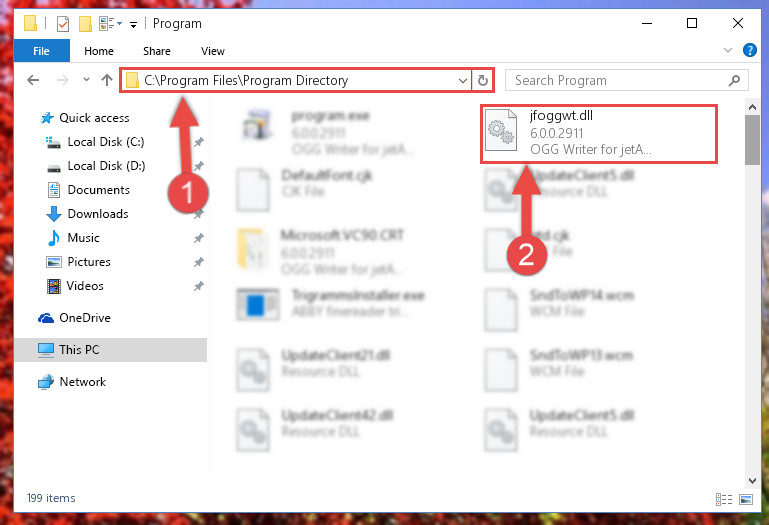Click the vertical scrollbar down arrow
Image resolution: width=769 pixels, height=525 pixels.
click(752, 480)
